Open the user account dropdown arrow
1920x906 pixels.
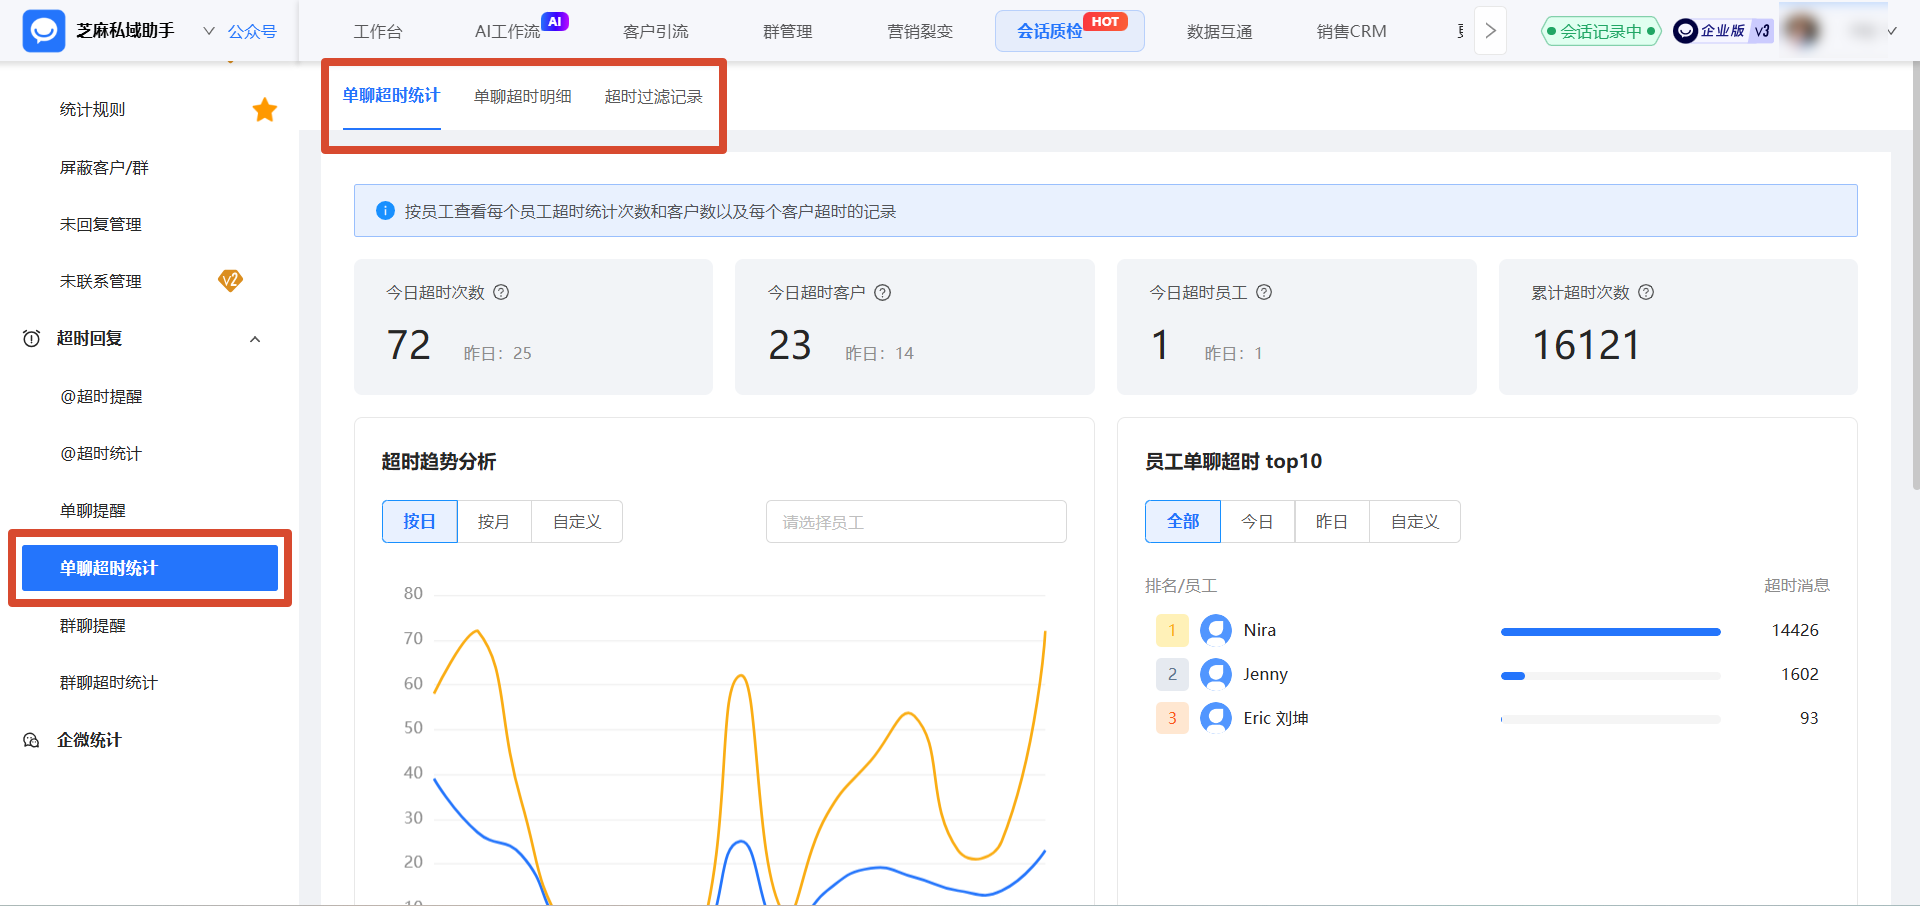point(1892,31)
